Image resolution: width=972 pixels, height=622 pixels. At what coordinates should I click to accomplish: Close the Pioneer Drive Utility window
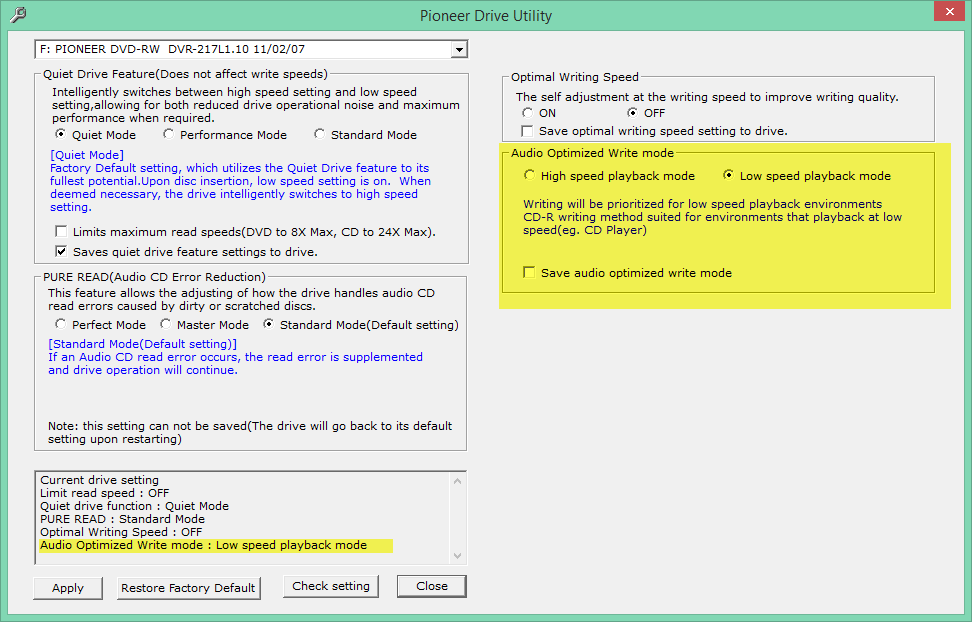(x=950, y=12)
